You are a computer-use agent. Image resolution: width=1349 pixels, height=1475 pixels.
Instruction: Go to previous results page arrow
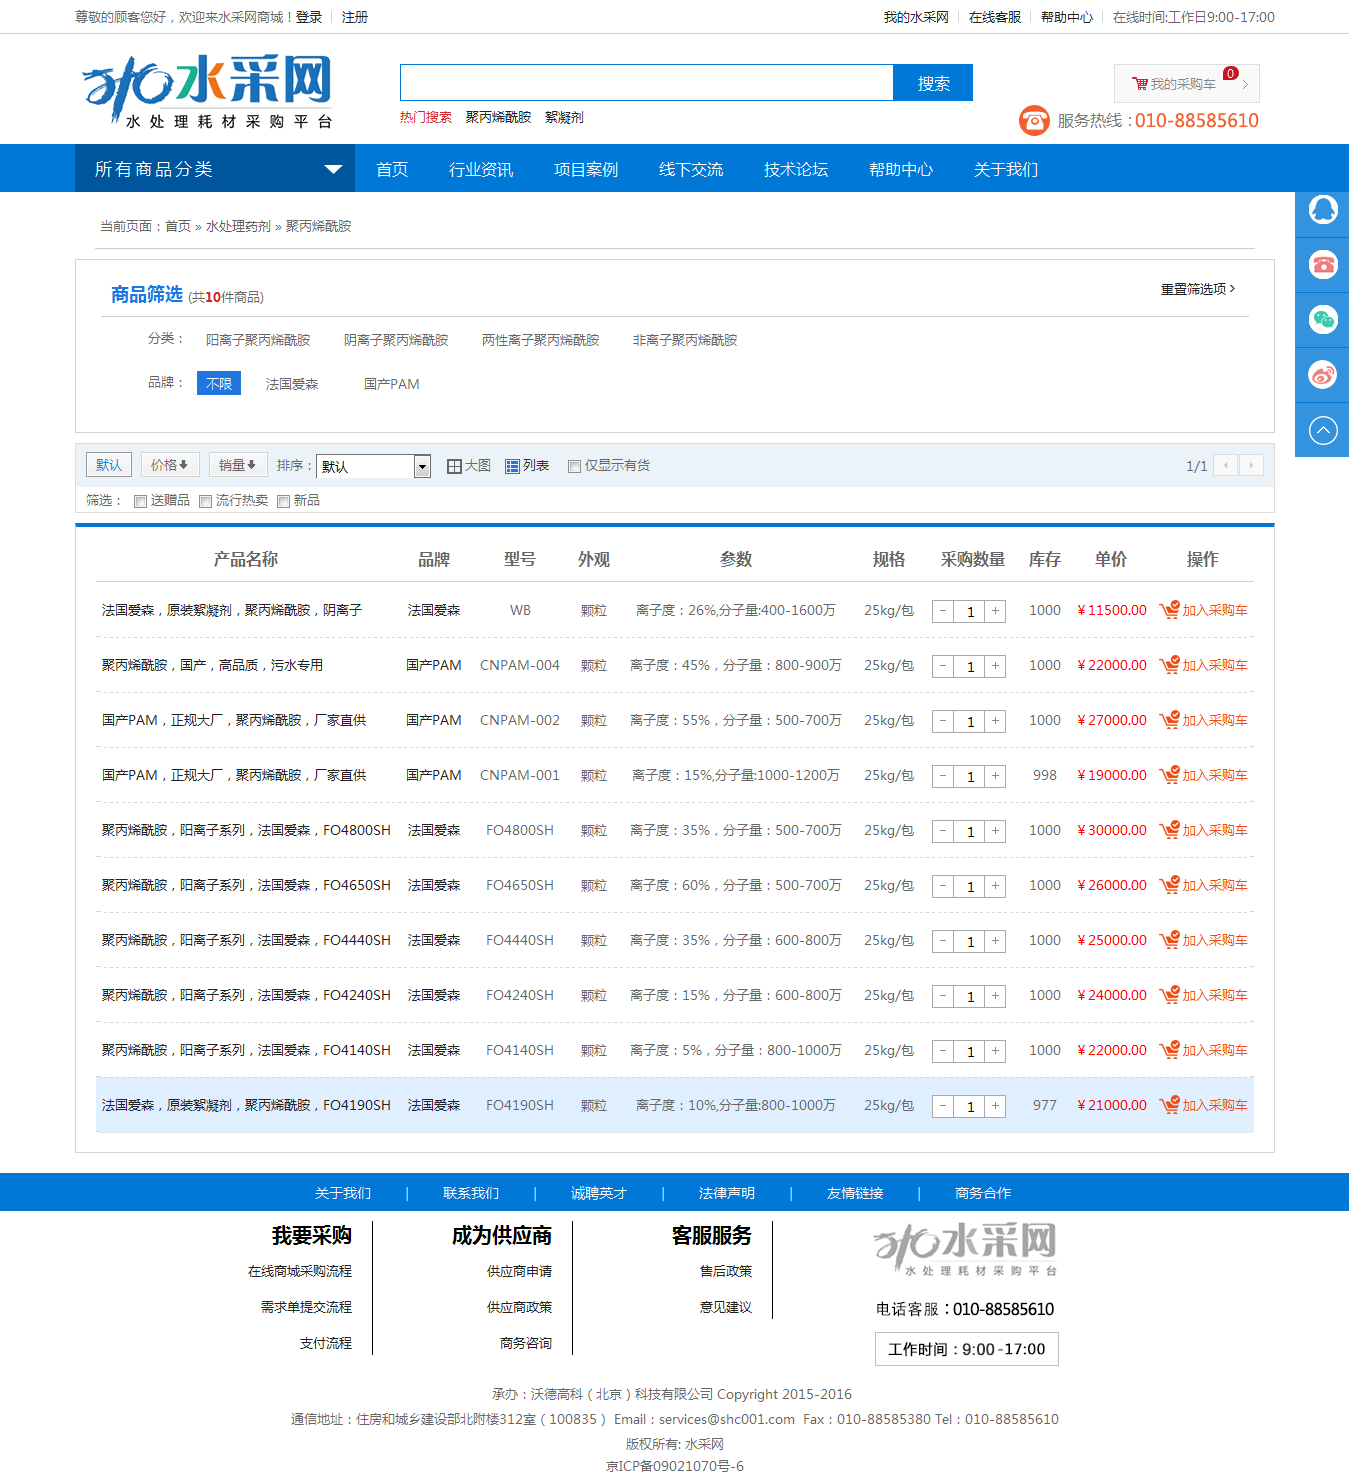(x=1226, y=465)
